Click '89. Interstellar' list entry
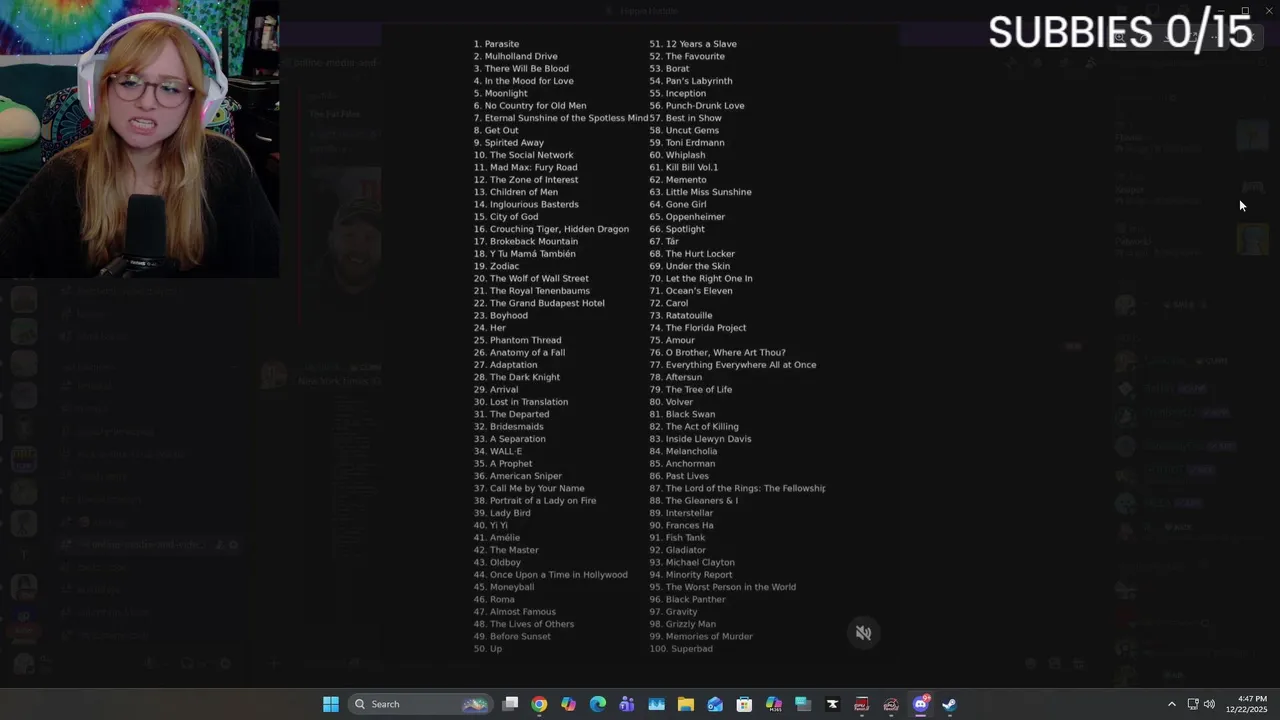The image size is (1280, 720). (681, 513)
